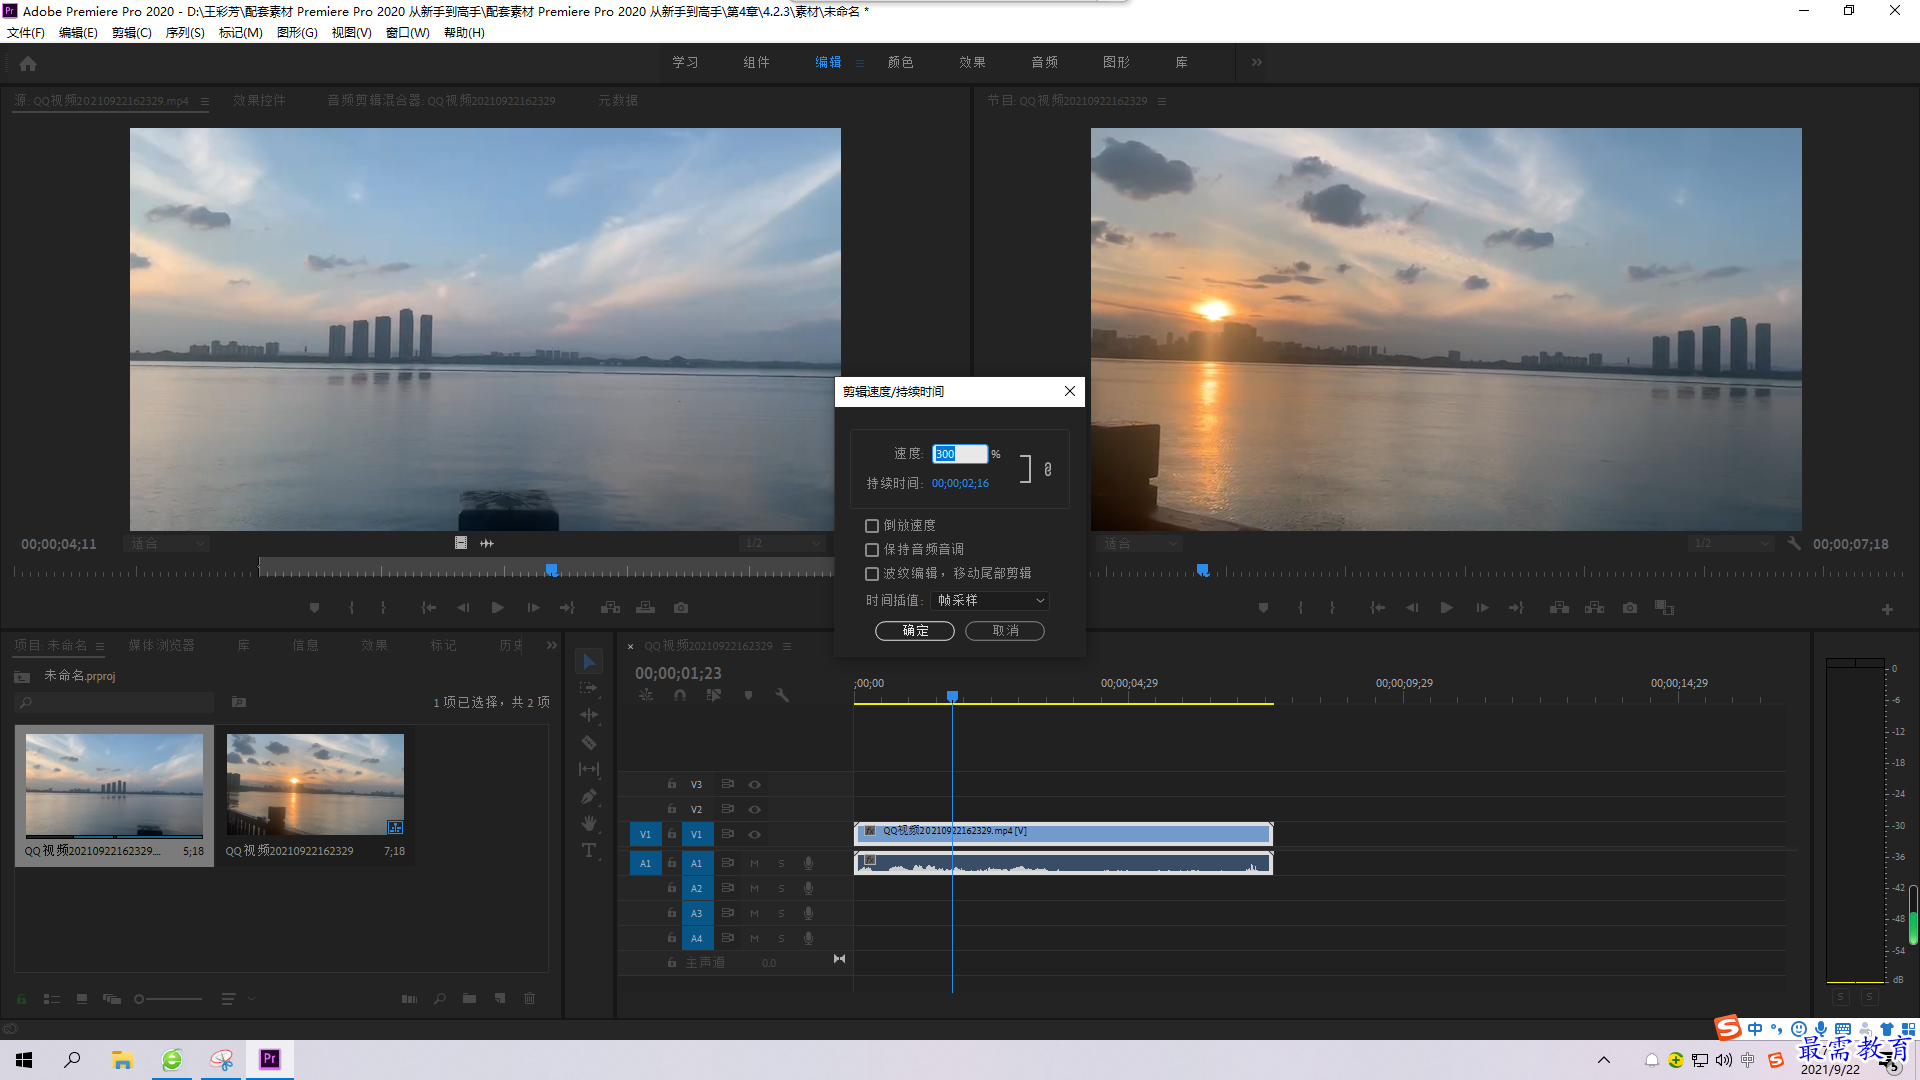Image resolution: width=1920 pixels, height=1080 pixels.
Task: Select the Type tool
Action: [x=589, y=850]
